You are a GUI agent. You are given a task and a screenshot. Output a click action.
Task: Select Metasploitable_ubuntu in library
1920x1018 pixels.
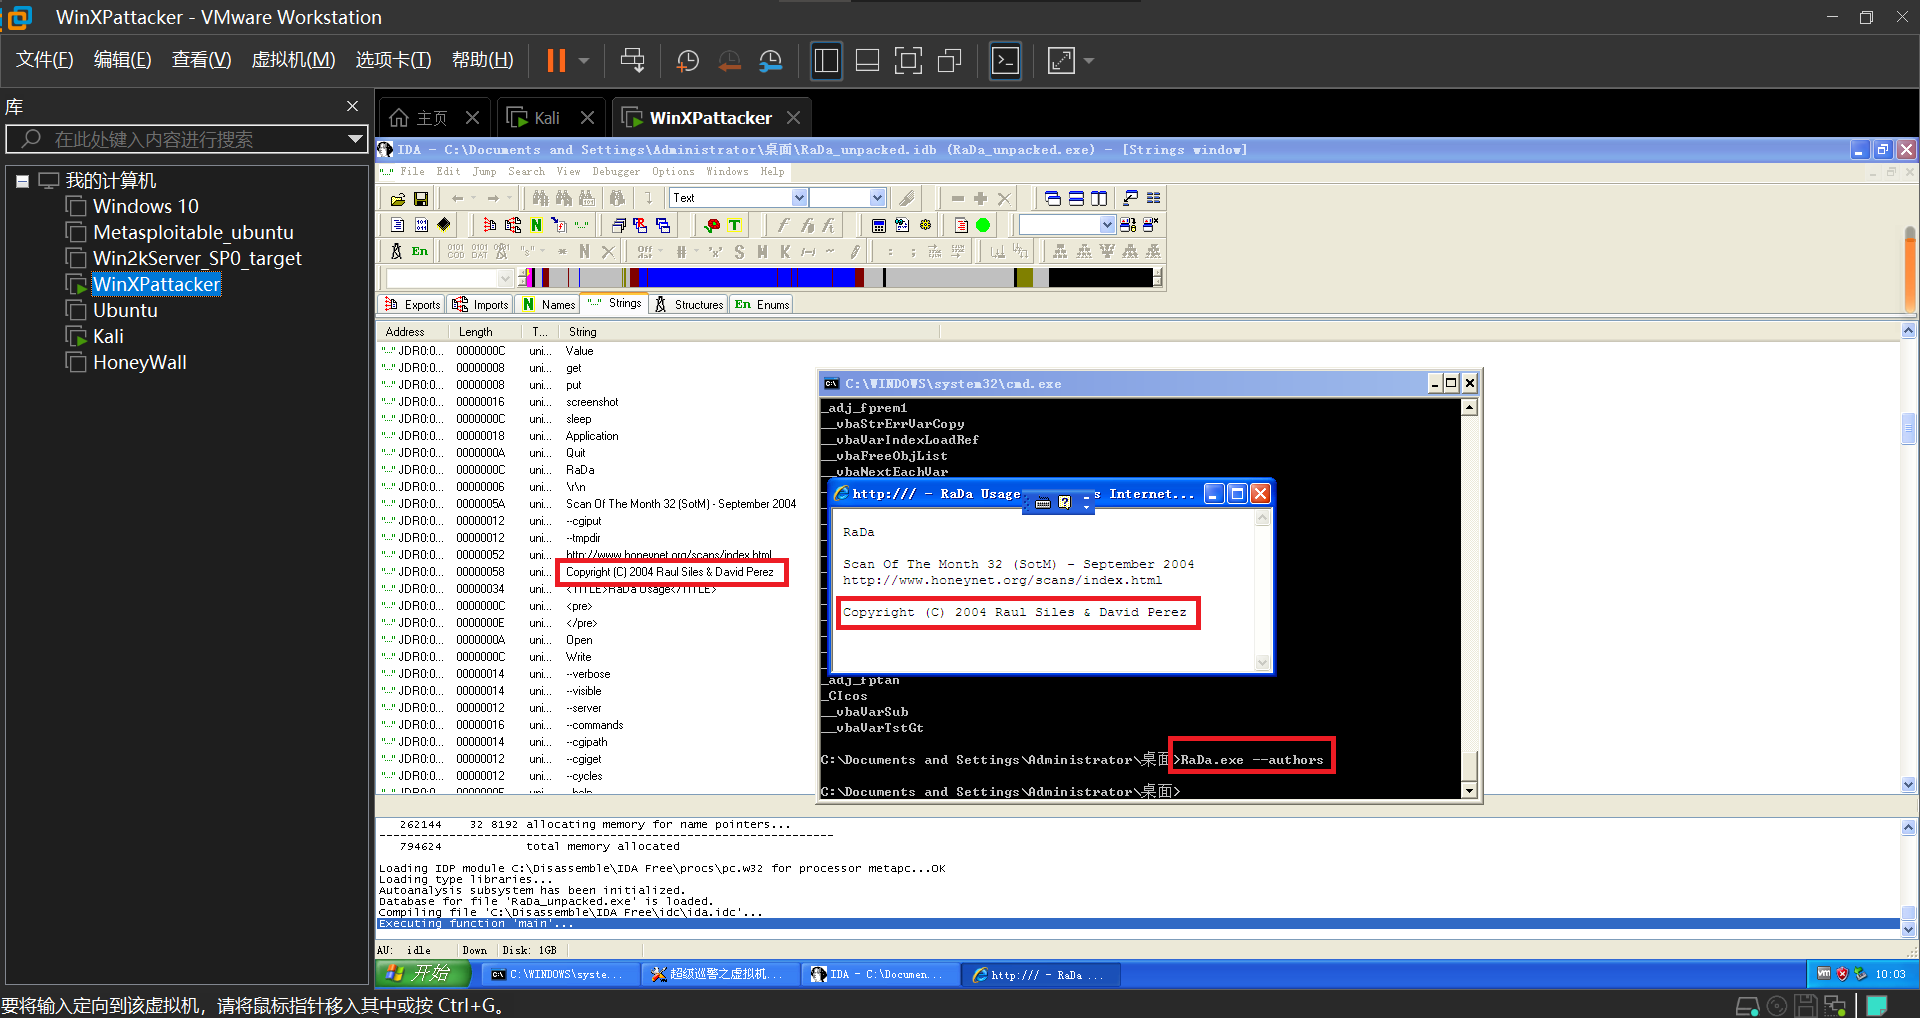coord(193,232)
